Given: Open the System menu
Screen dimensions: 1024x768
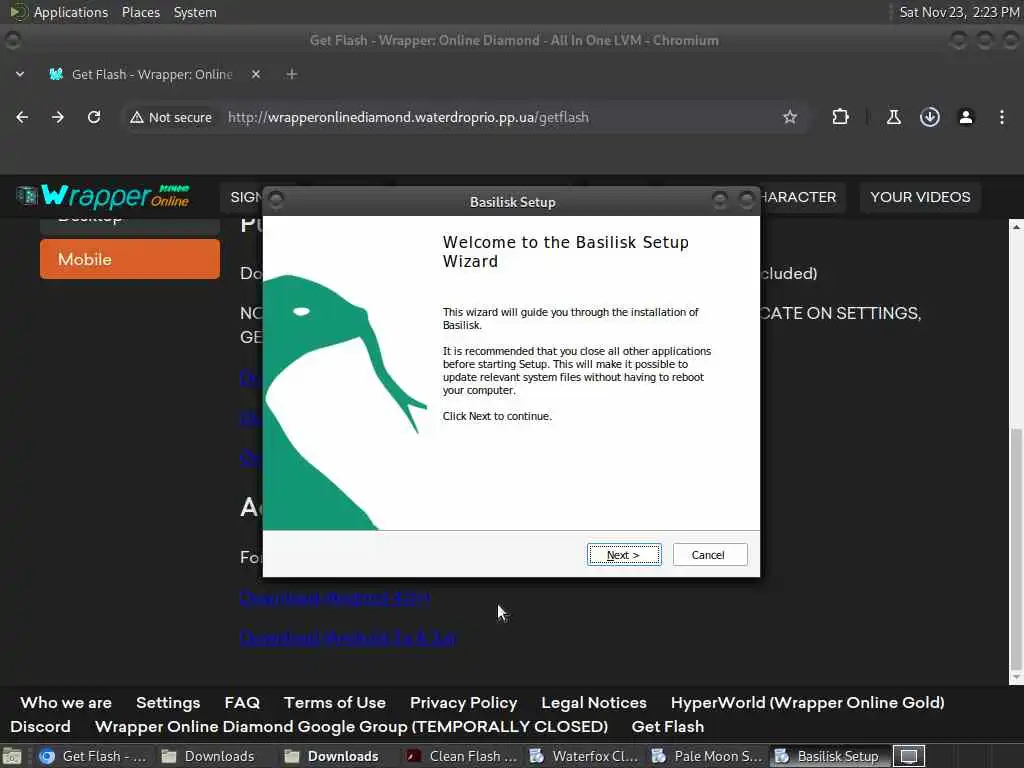Looking at the screenshot, I should coord(195,12).
